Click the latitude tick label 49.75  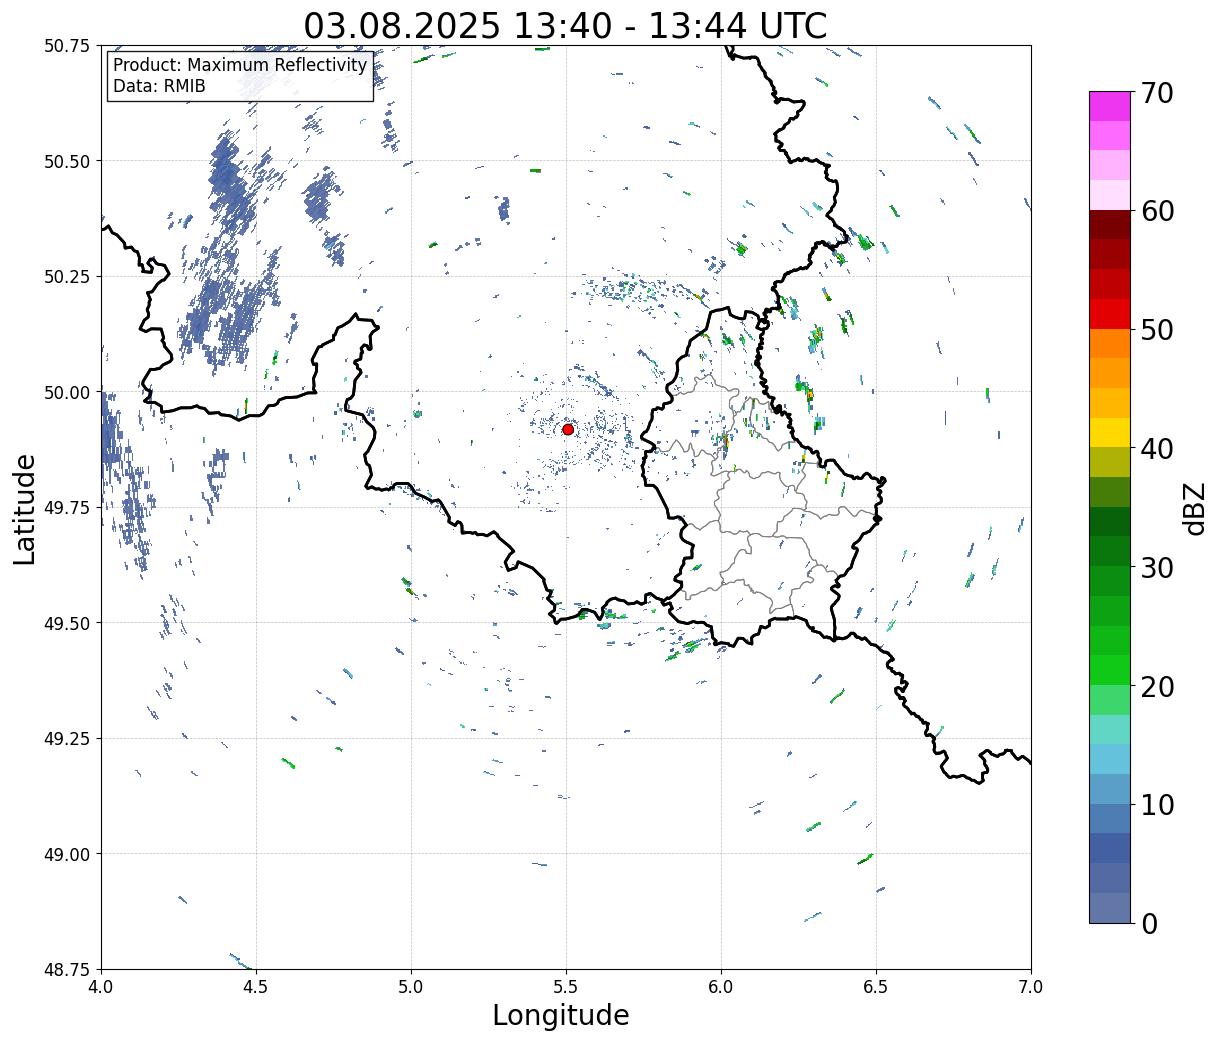[x=67, y=508]
